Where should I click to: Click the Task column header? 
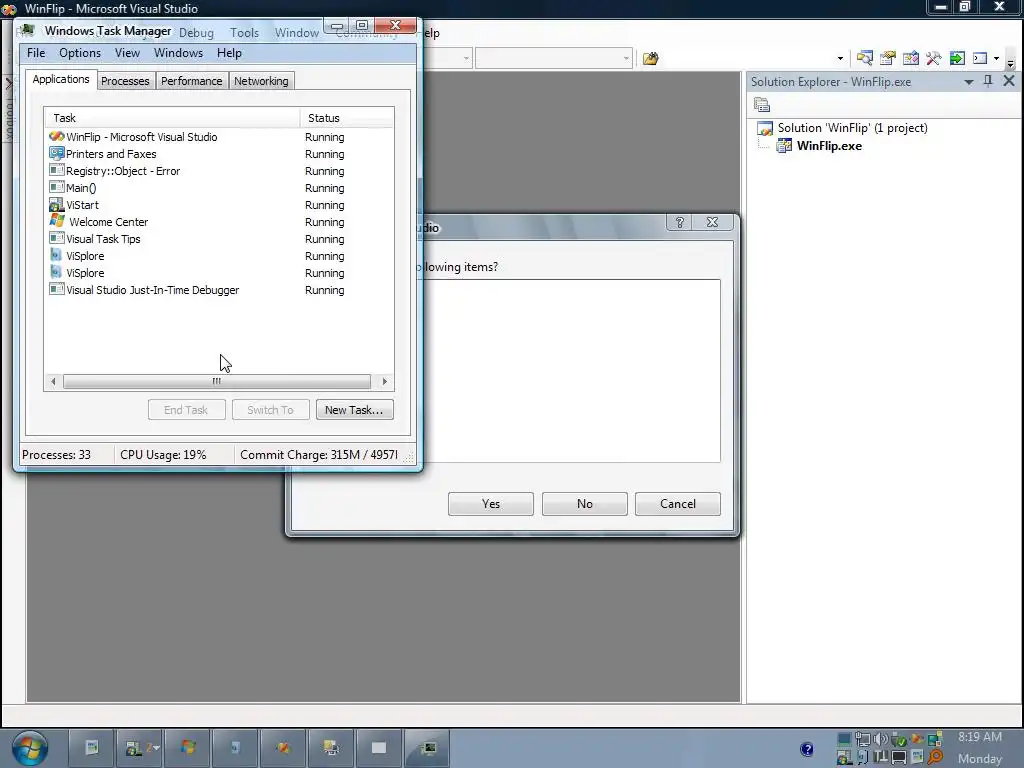172,118
